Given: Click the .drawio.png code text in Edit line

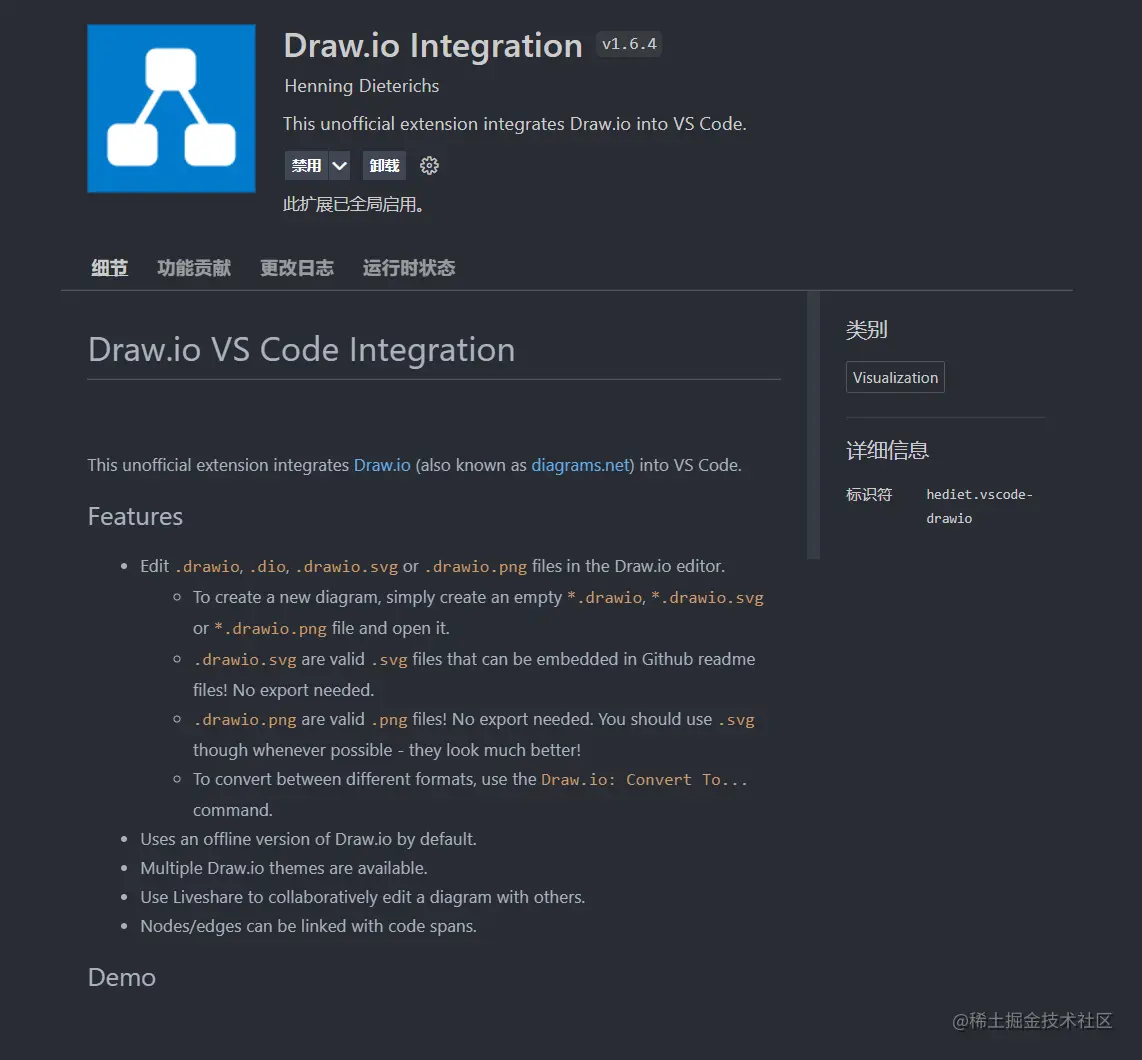Looking at the screenshot, I should click(x=476, y=567).
